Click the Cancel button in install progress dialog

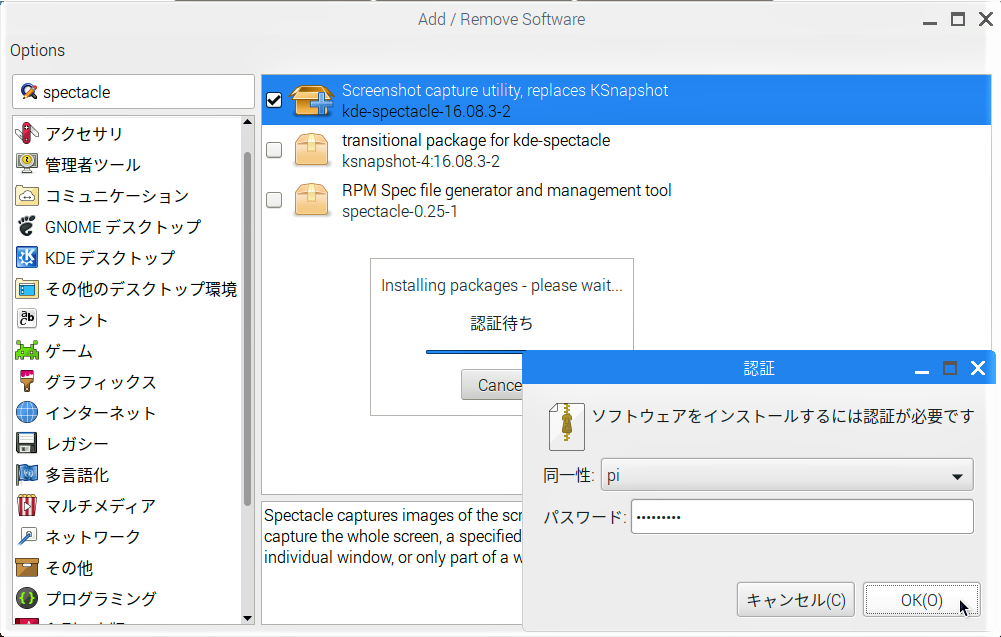point(492,385)
